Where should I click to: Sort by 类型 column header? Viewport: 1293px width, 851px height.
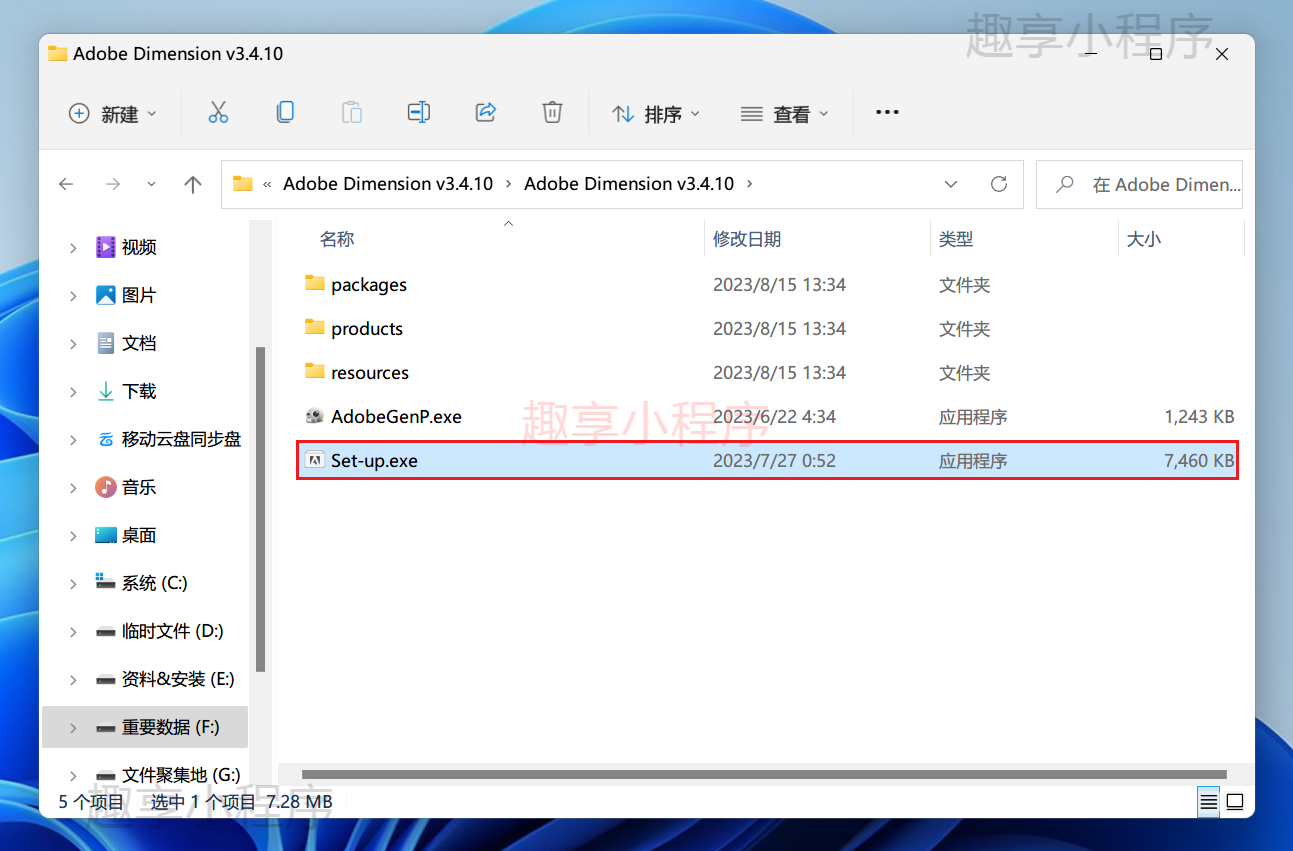(956, 239)
